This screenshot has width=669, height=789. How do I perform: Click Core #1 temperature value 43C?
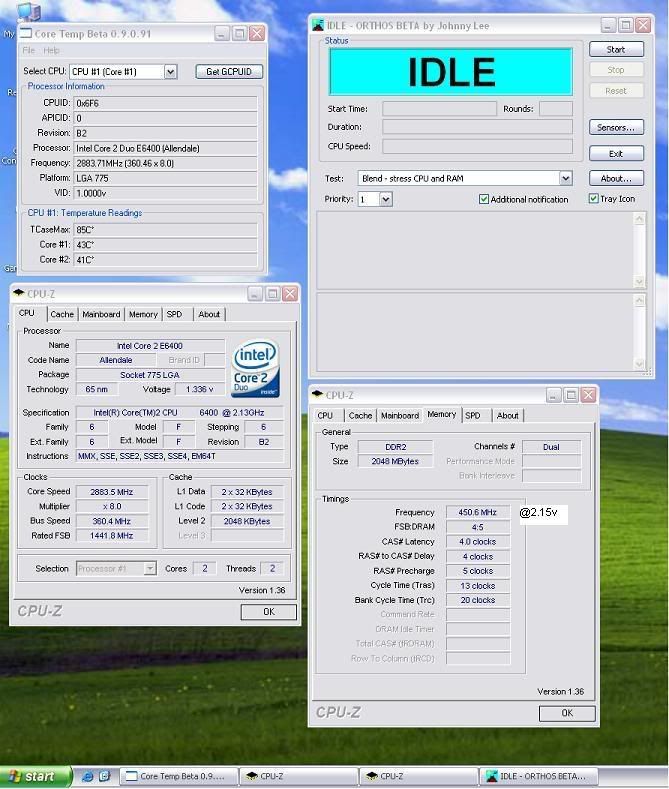click(x=165, y=245)
